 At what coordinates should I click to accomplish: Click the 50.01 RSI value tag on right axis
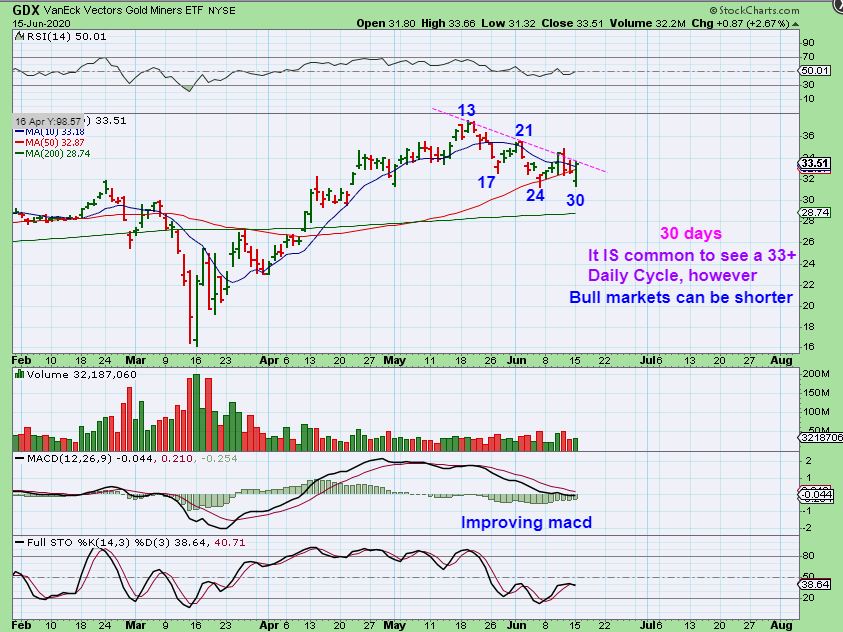(815, 70)
